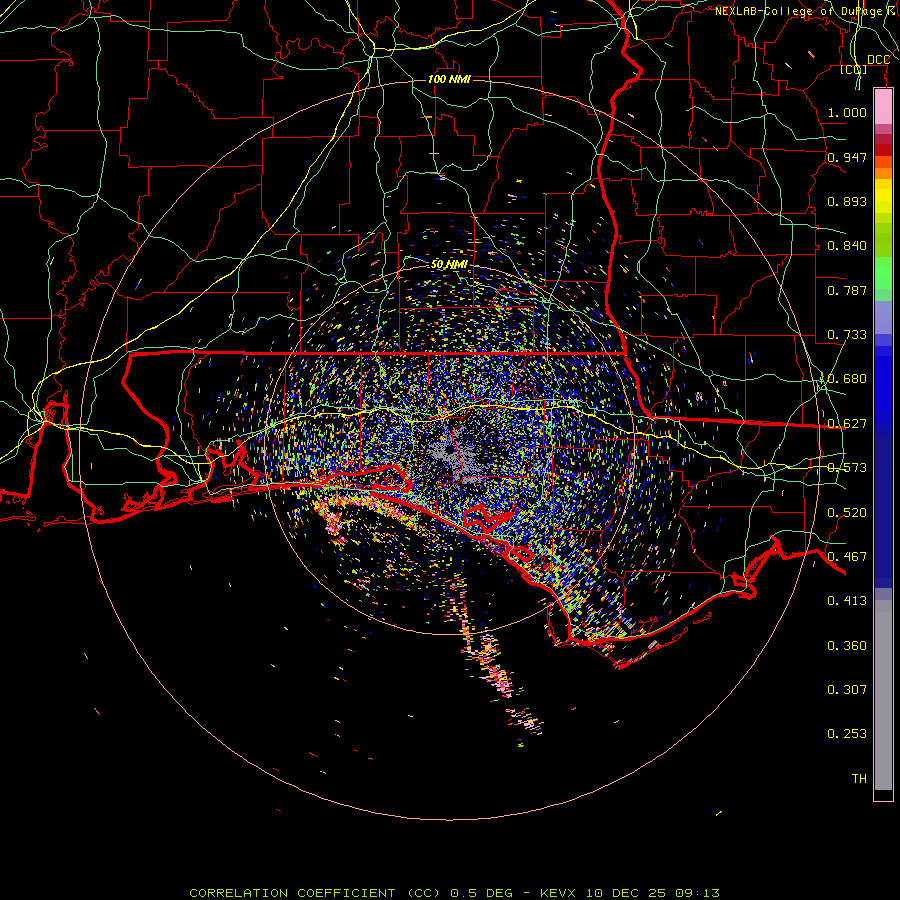Select the 0.413 legend value

pos(847,601)
